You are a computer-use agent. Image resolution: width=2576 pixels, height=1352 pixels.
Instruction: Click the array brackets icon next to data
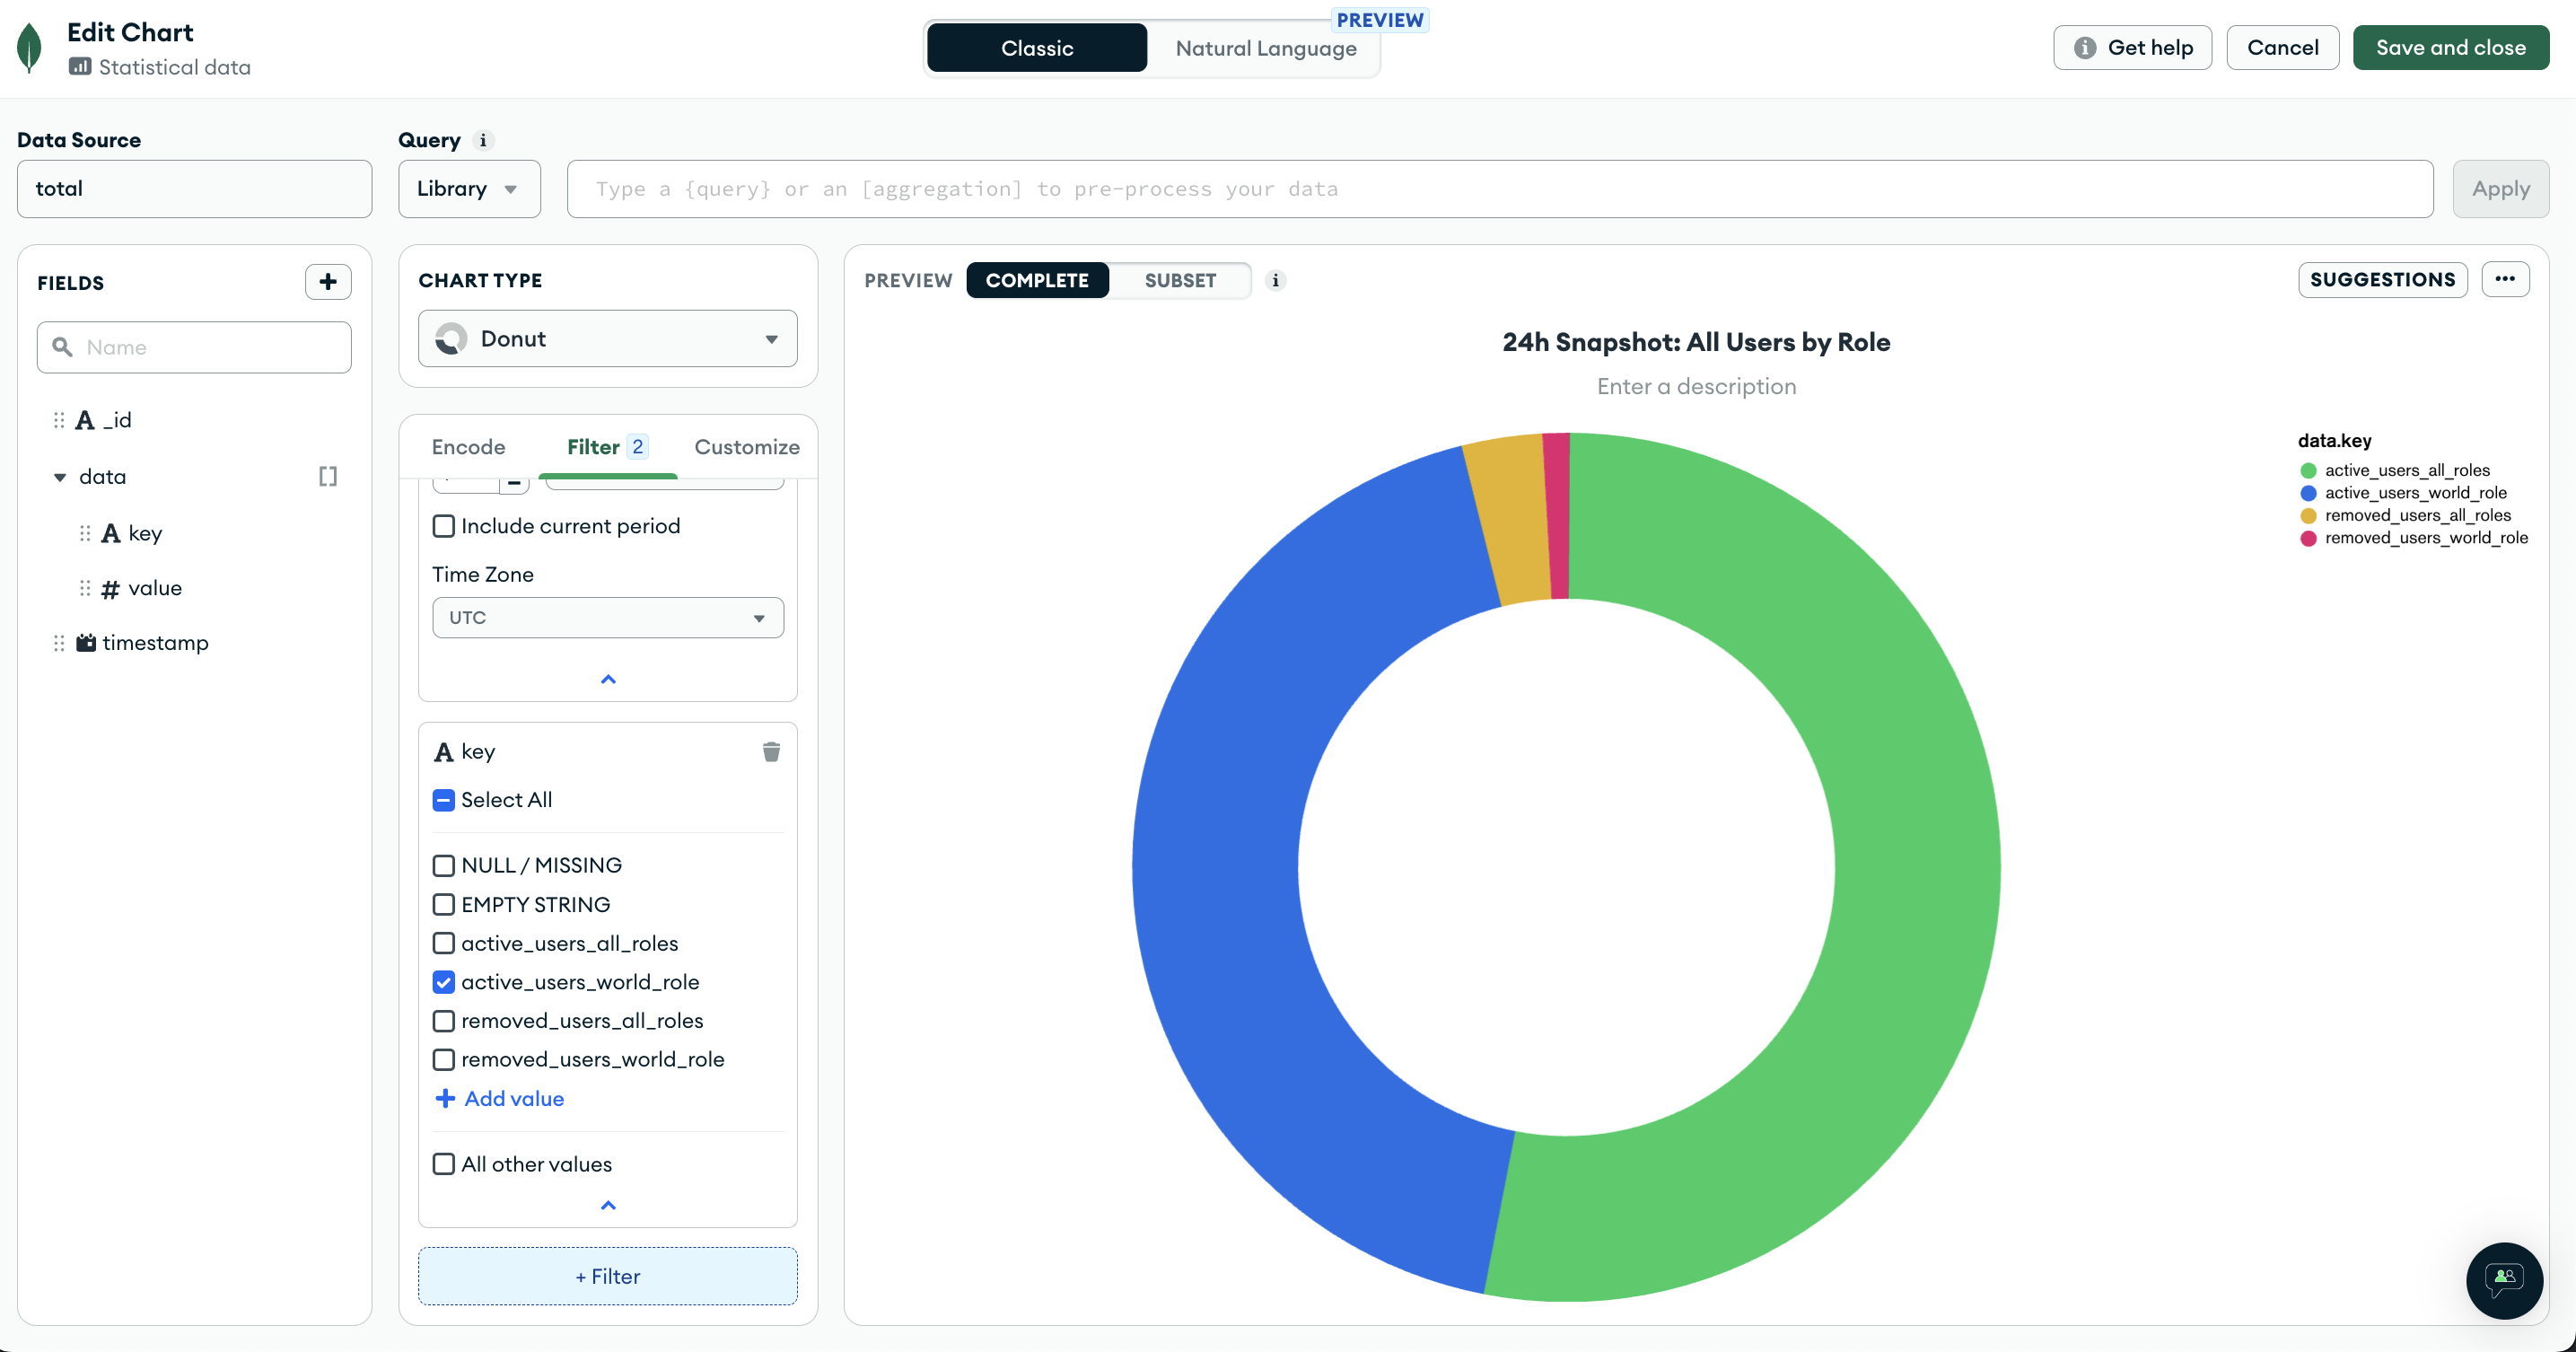pos(328,476)
